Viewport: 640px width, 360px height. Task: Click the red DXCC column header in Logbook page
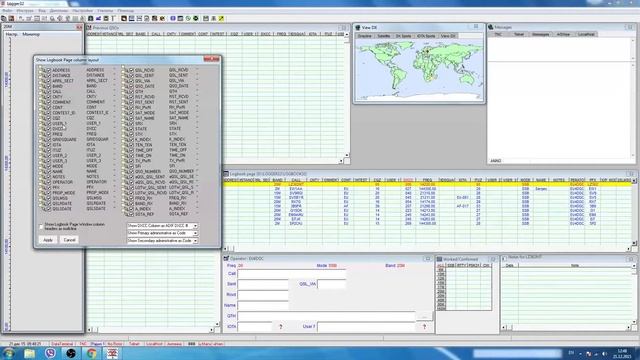click(408, 180)
